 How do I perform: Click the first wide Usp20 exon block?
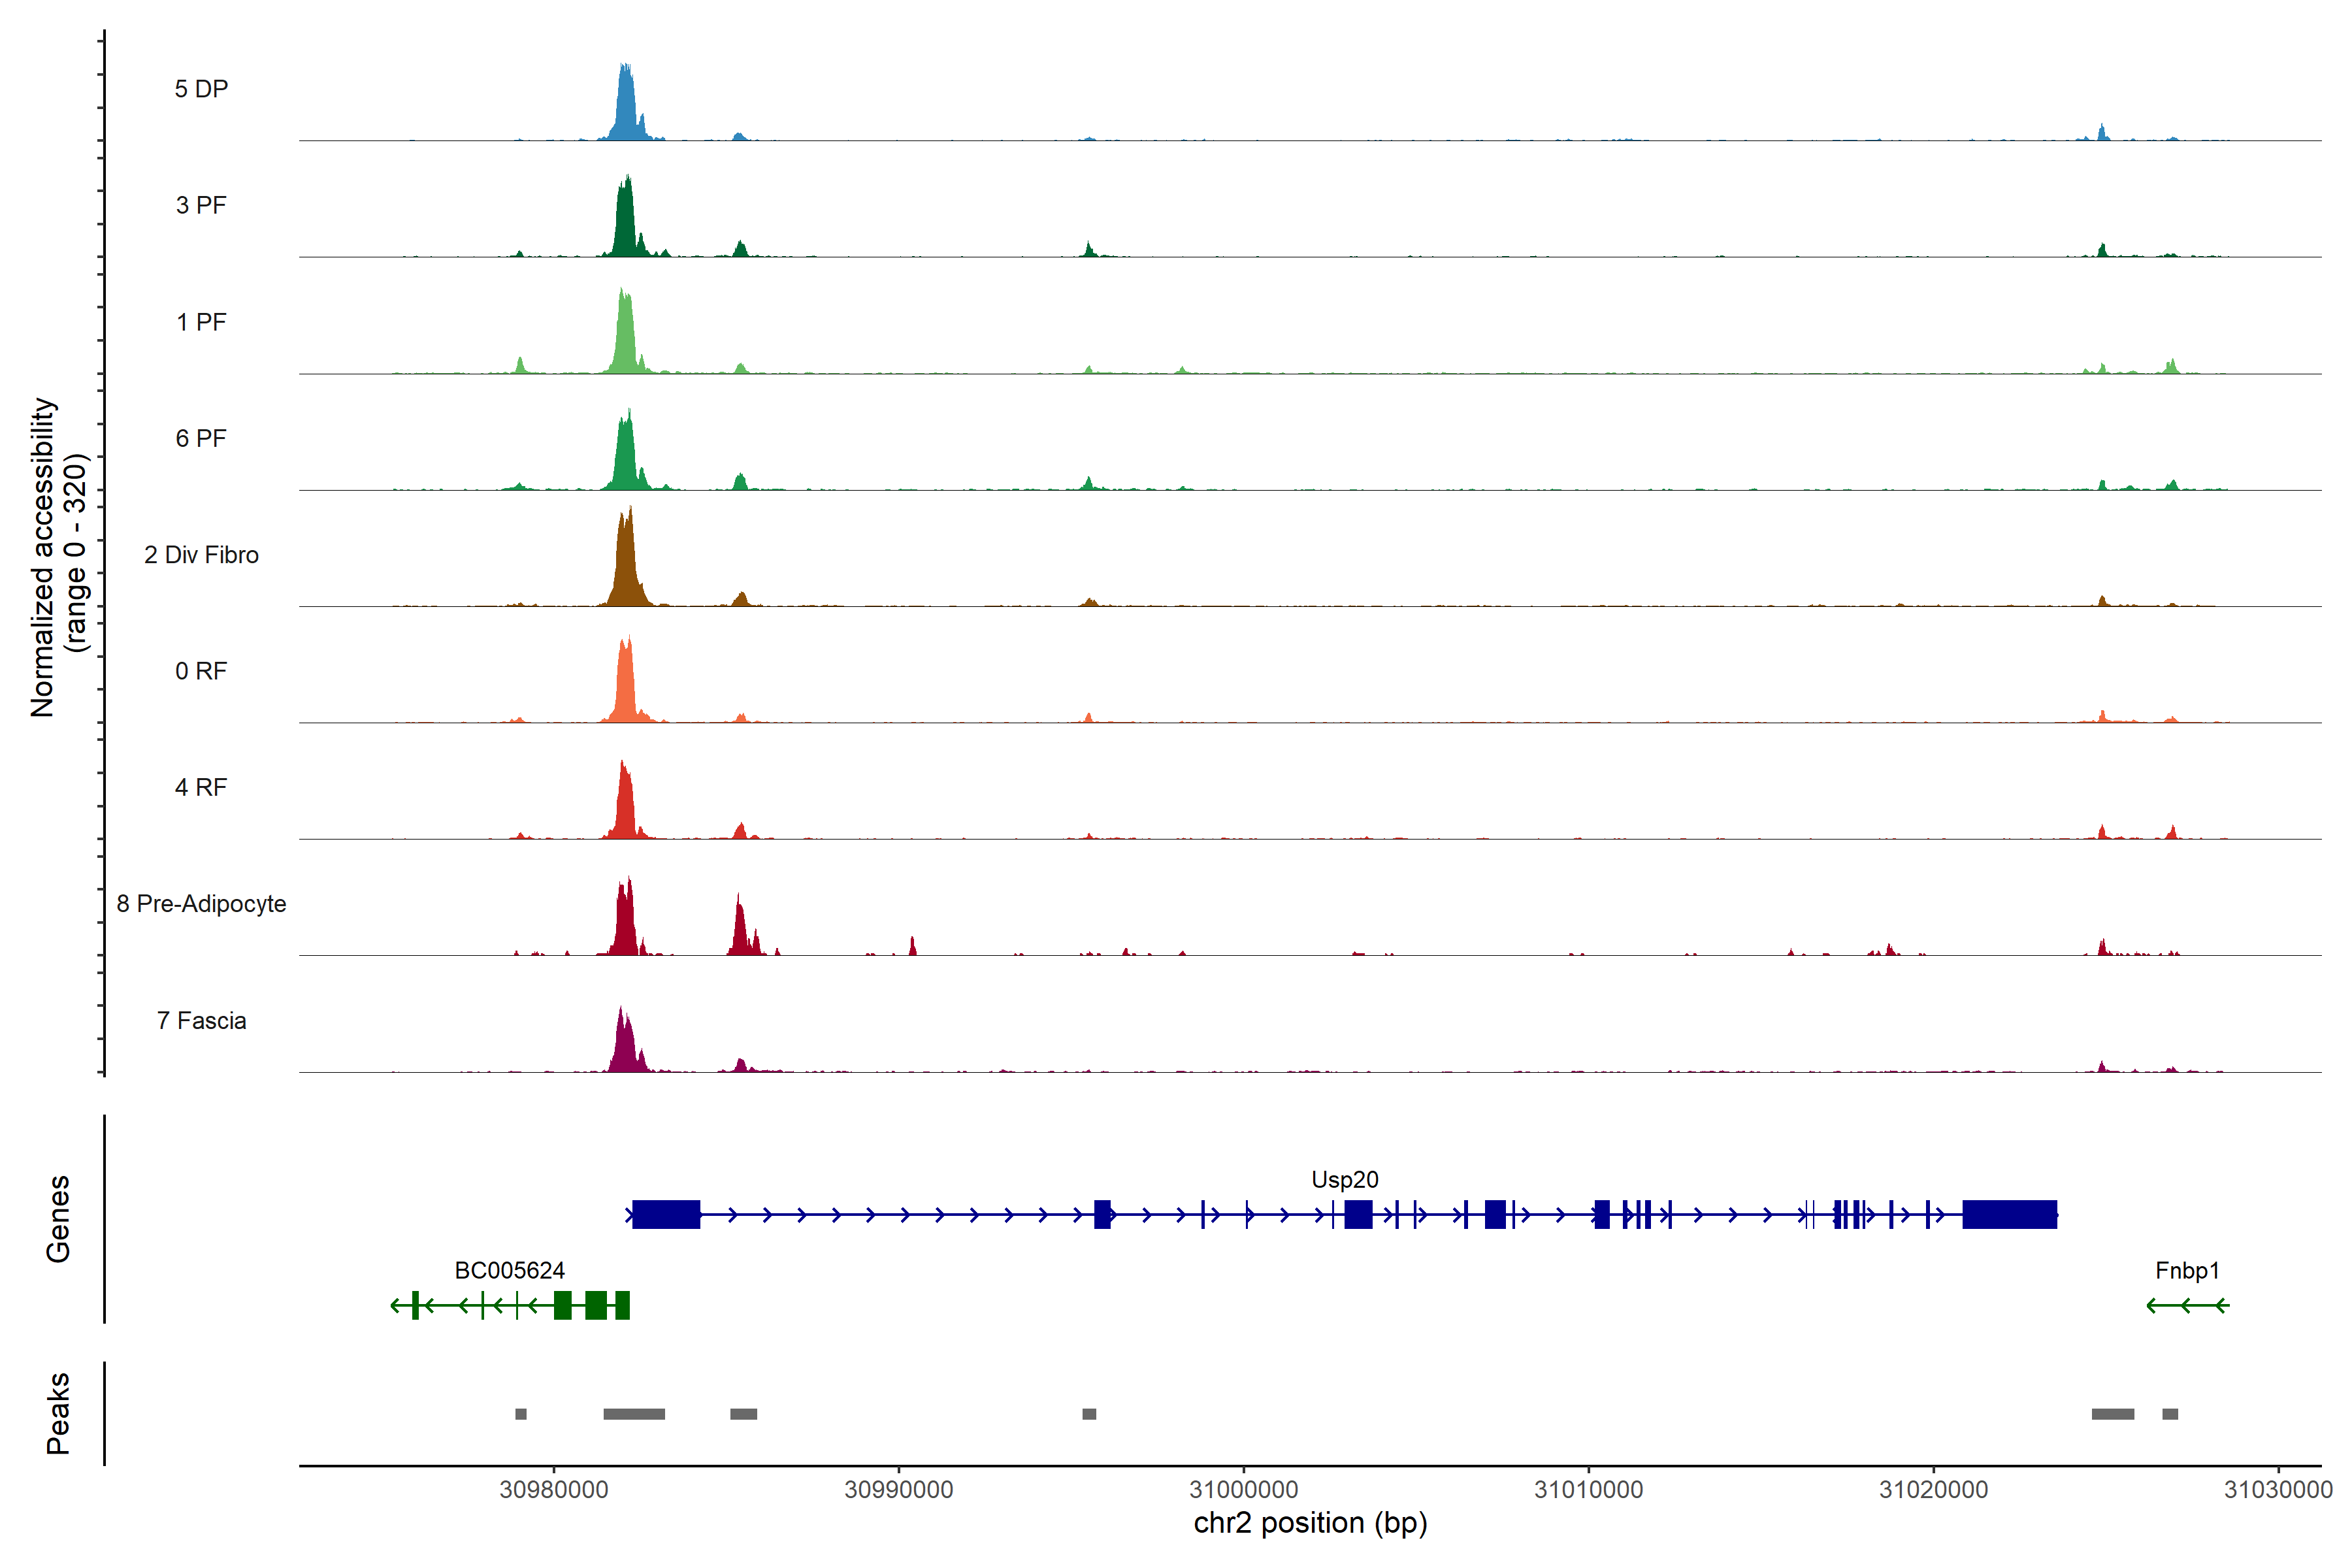666,1215
